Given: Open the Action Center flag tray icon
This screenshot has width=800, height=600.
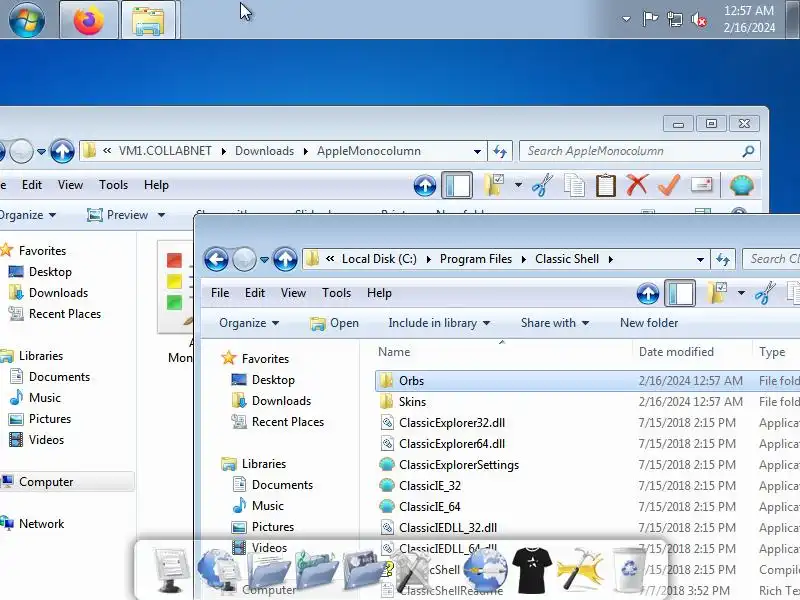Looking at the screenshot, I should [650, 20].
